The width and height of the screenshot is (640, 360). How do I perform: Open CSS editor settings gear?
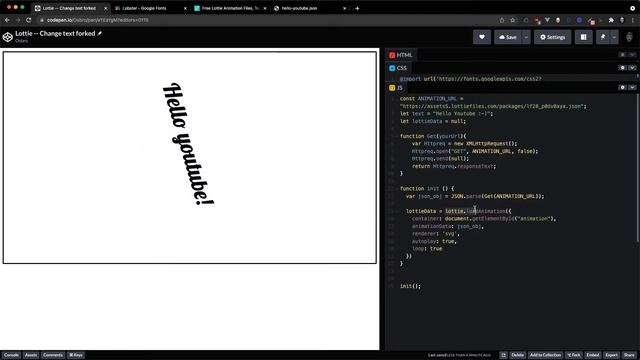click(x=622, y=68)
